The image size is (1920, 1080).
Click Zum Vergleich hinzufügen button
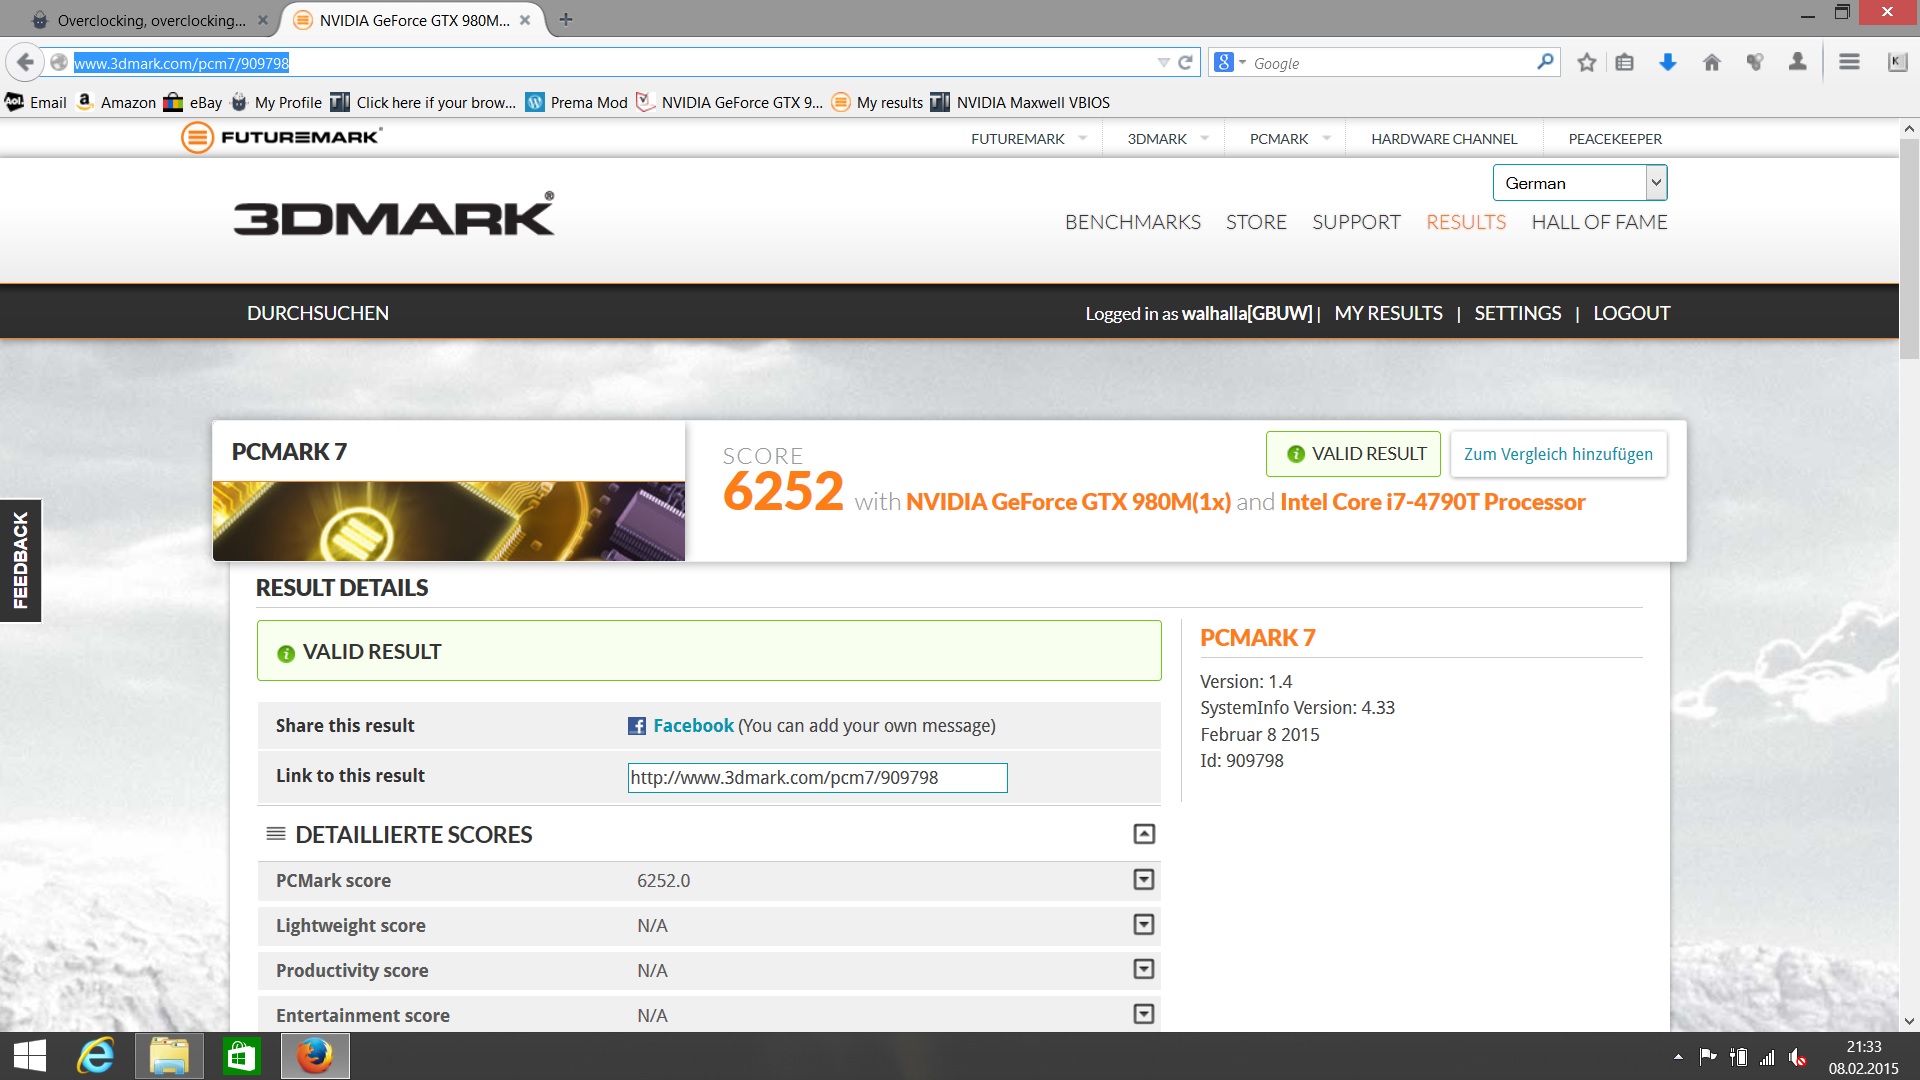pos(1558,454)
